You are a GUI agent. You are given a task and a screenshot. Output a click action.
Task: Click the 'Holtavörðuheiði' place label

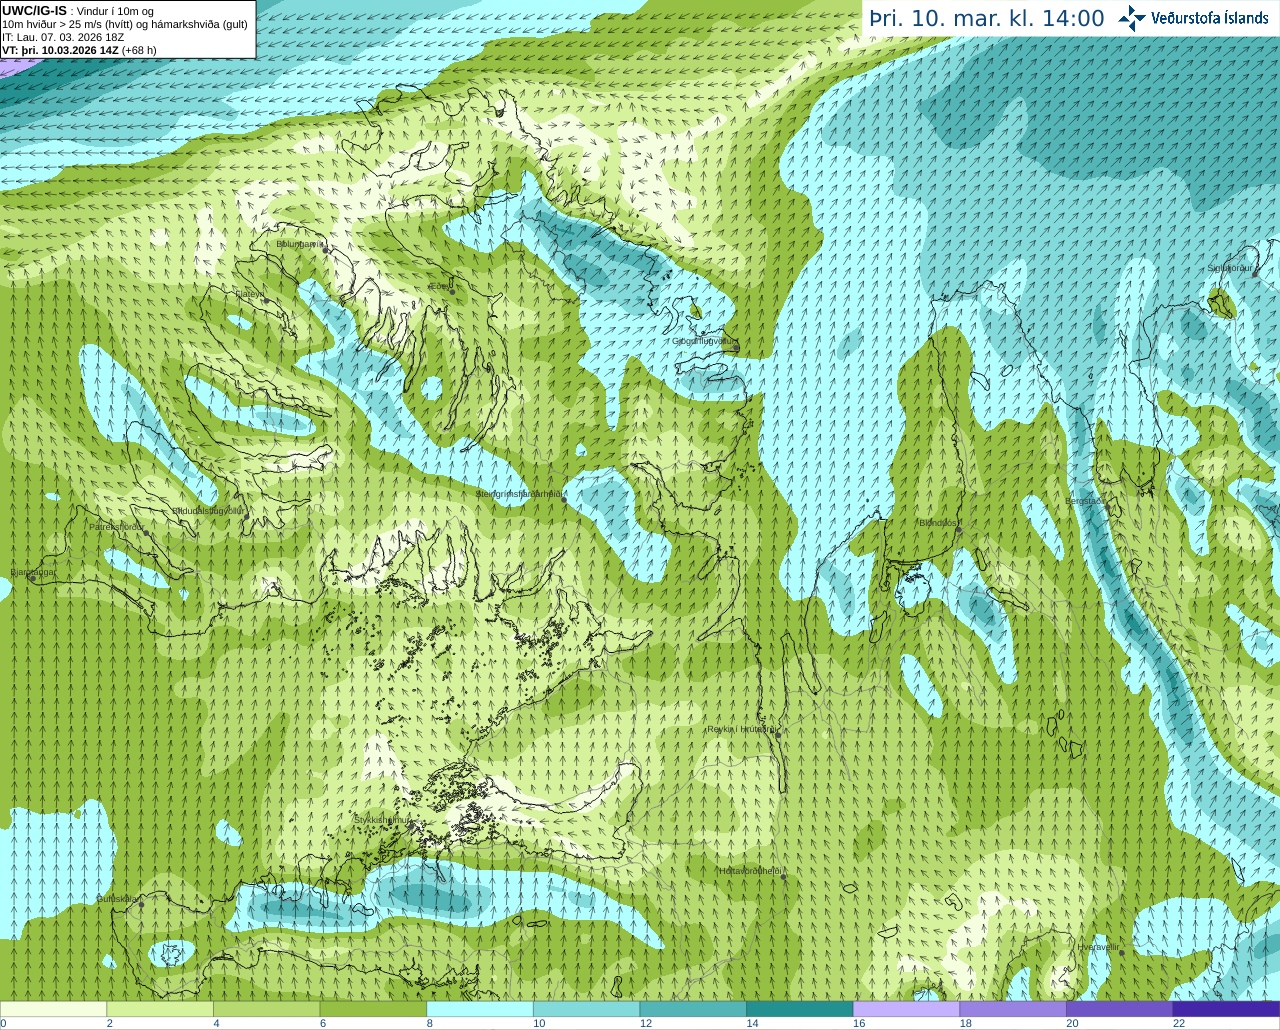(x=750, y=870)
